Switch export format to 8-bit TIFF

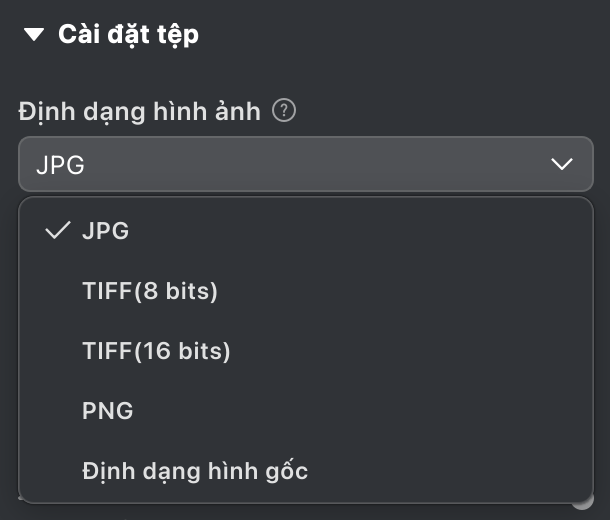point(150,291)
